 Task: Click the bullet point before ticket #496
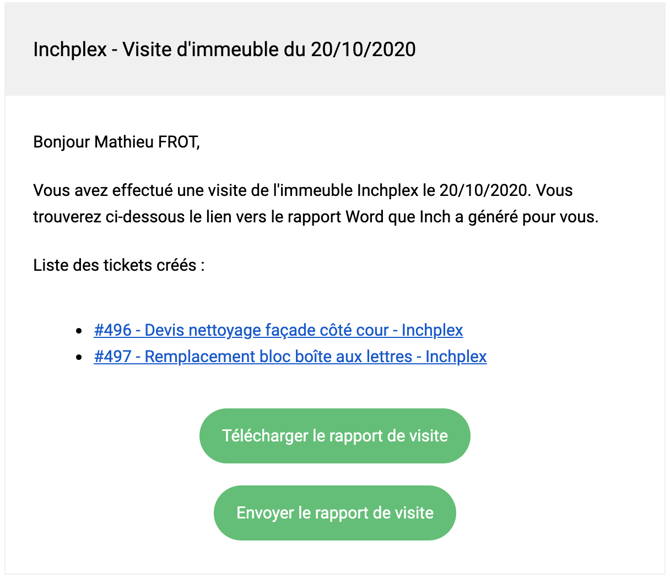79,331
